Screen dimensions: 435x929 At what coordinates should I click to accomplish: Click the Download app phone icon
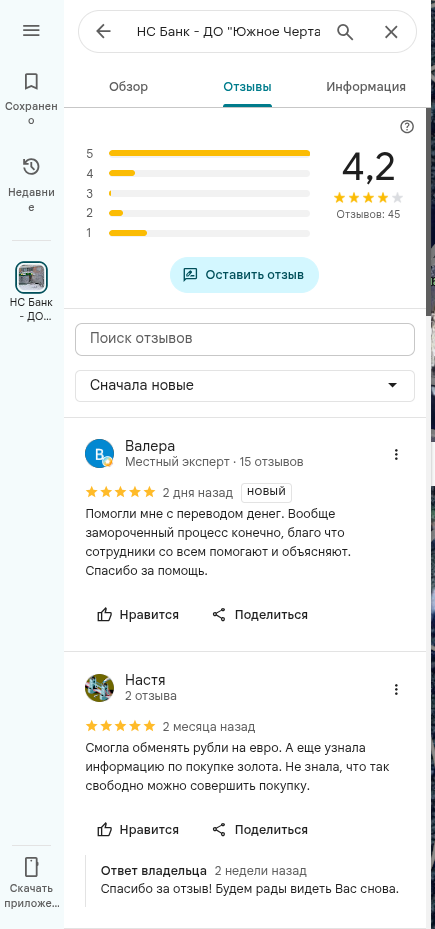(x=31, y=867)
